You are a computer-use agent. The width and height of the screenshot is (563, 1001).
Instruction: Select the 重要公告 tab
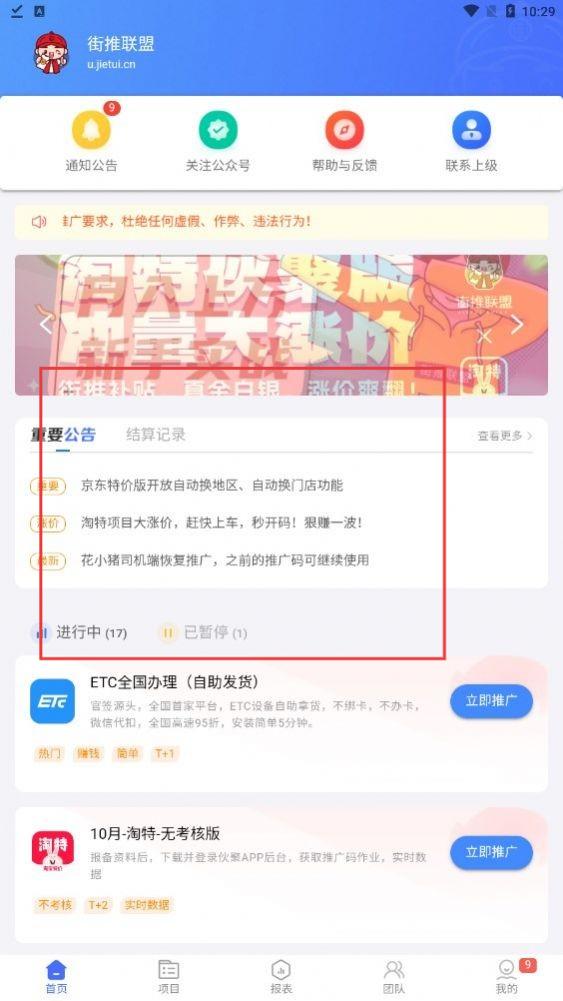click(63, 435)
